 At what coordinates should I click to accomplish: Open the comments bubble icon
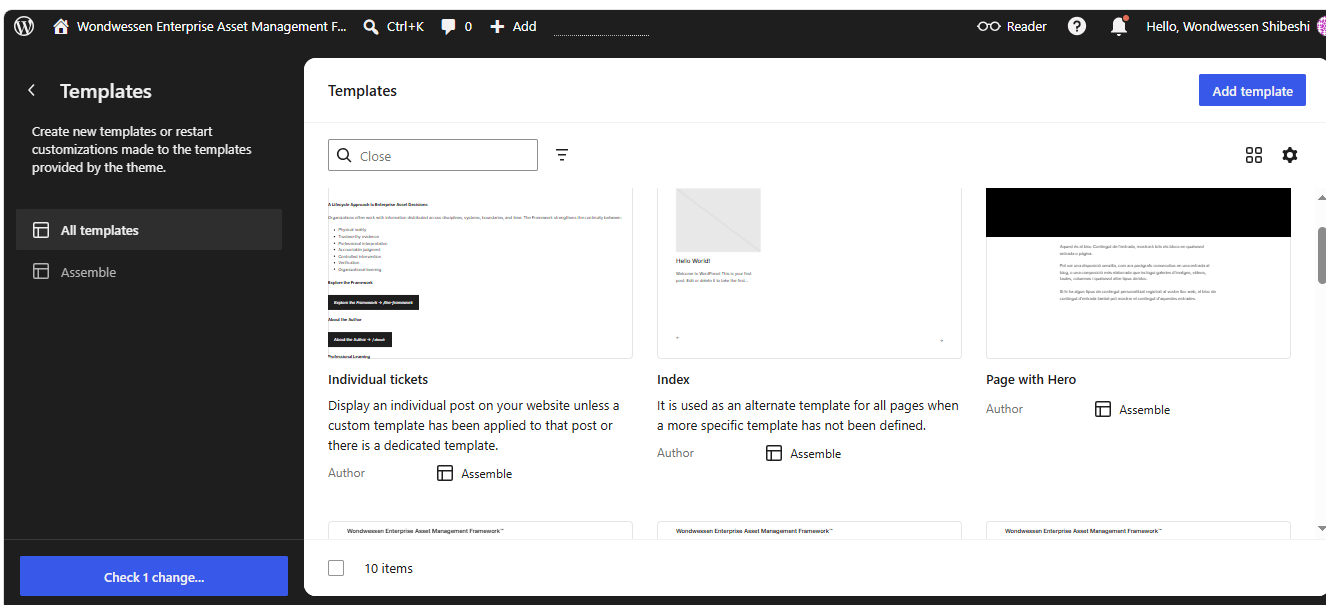pos(449,27)
